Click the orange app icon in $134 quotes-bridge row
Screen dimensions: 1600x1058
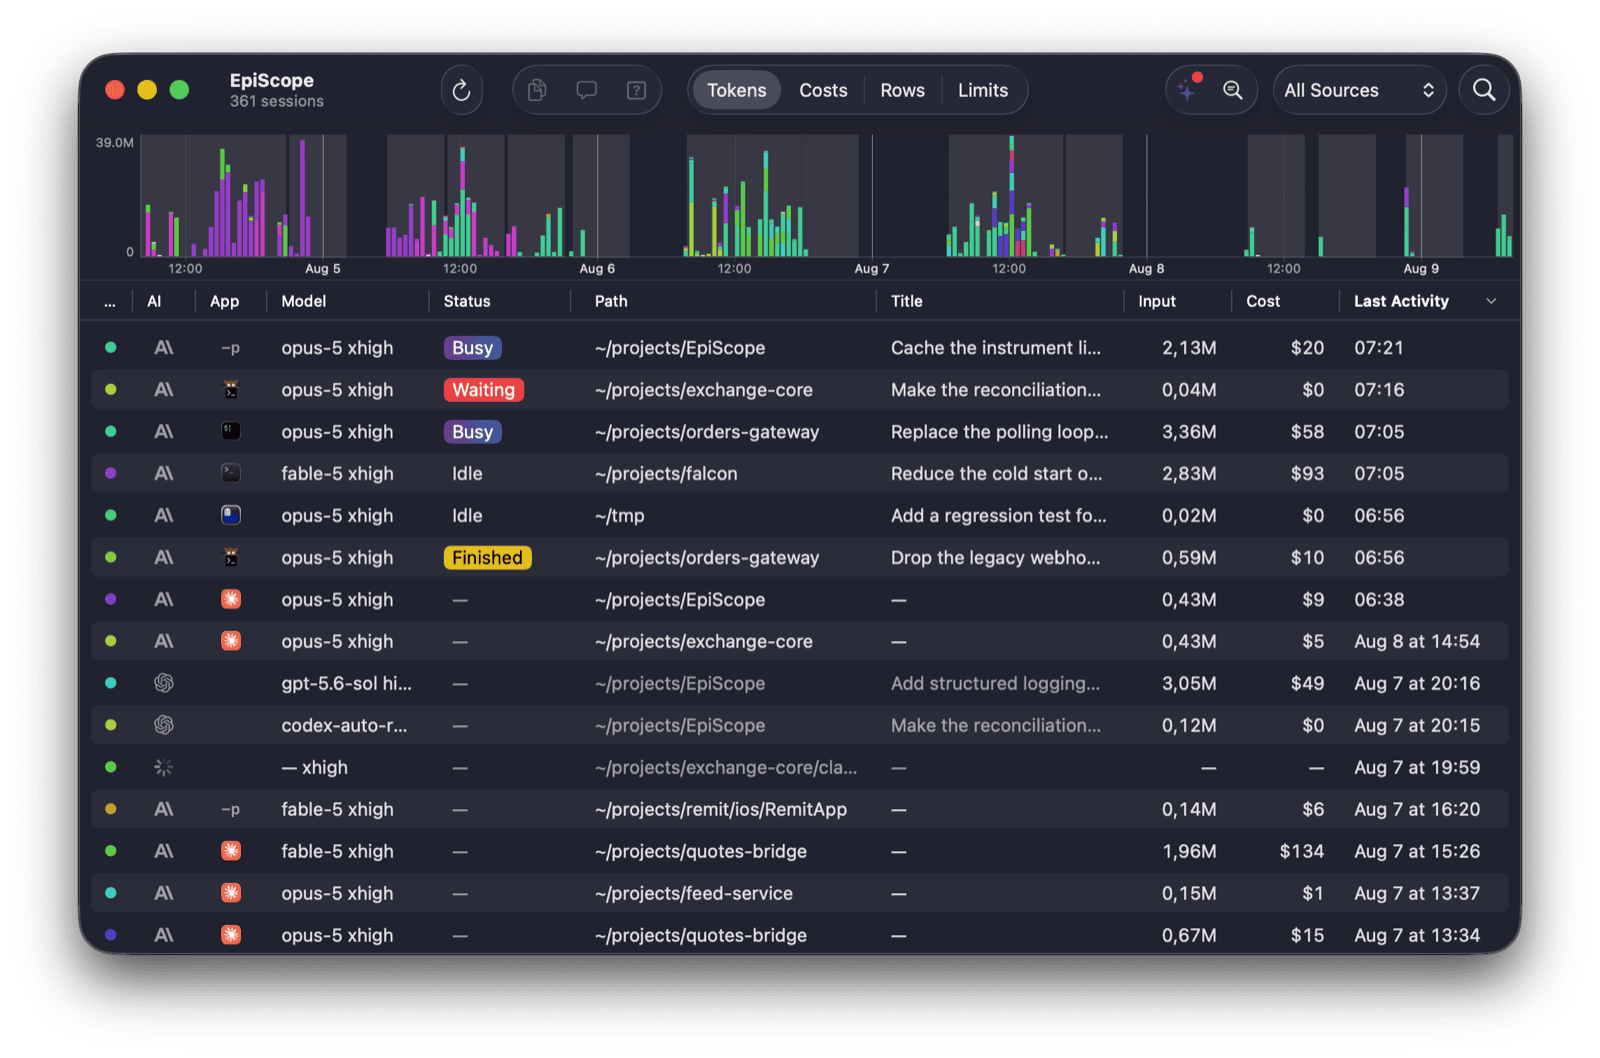pyautogui.click(x=231, y=852)
